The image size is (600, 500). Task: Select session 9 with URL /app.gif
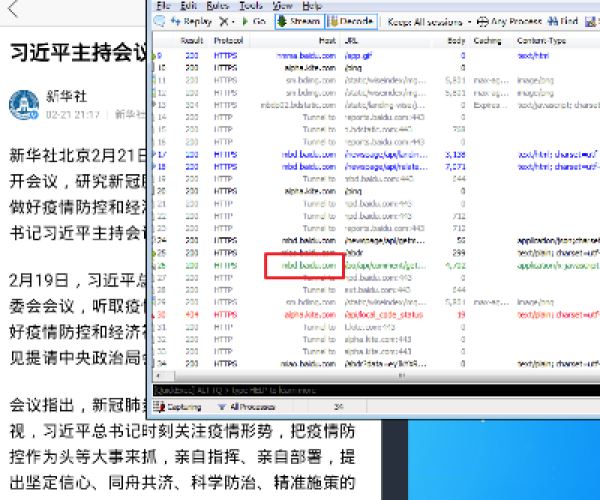(x=376, y=56)
